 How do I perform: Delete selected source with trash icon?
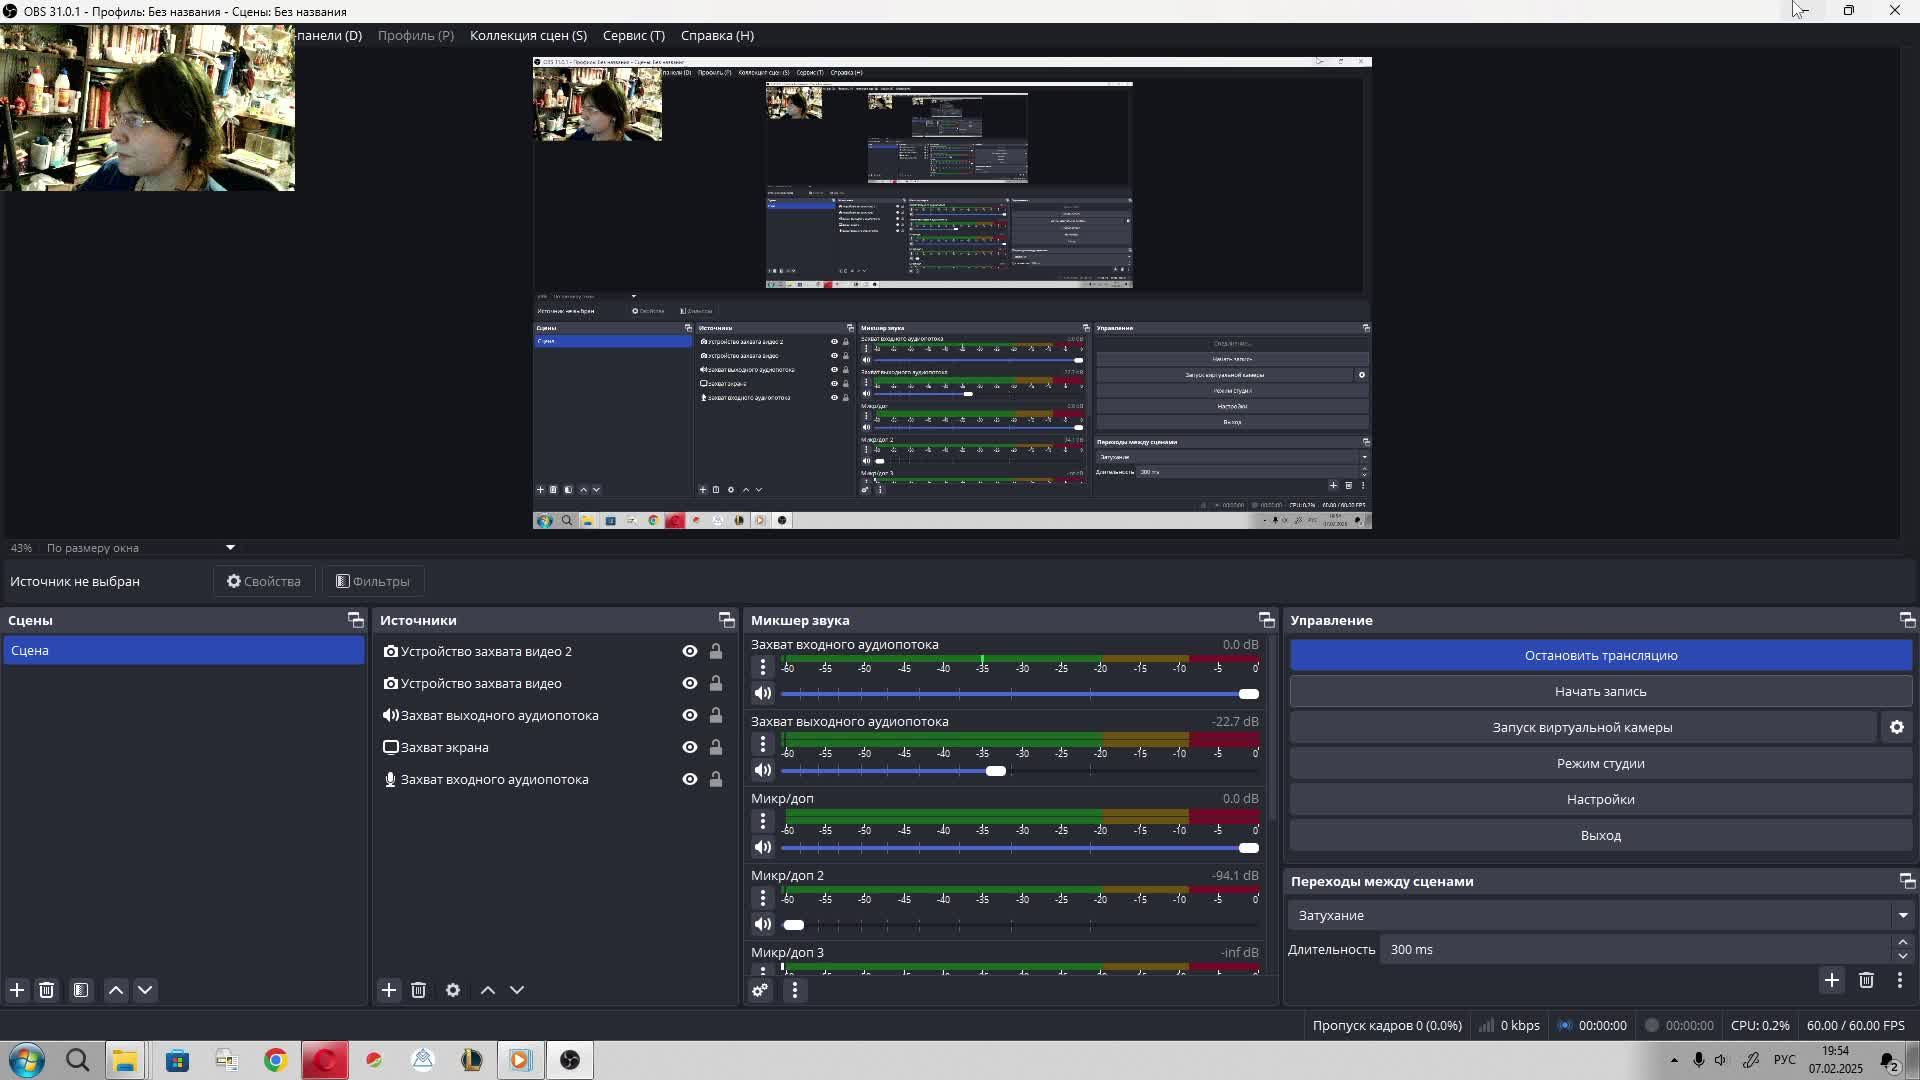pos(419,990)
